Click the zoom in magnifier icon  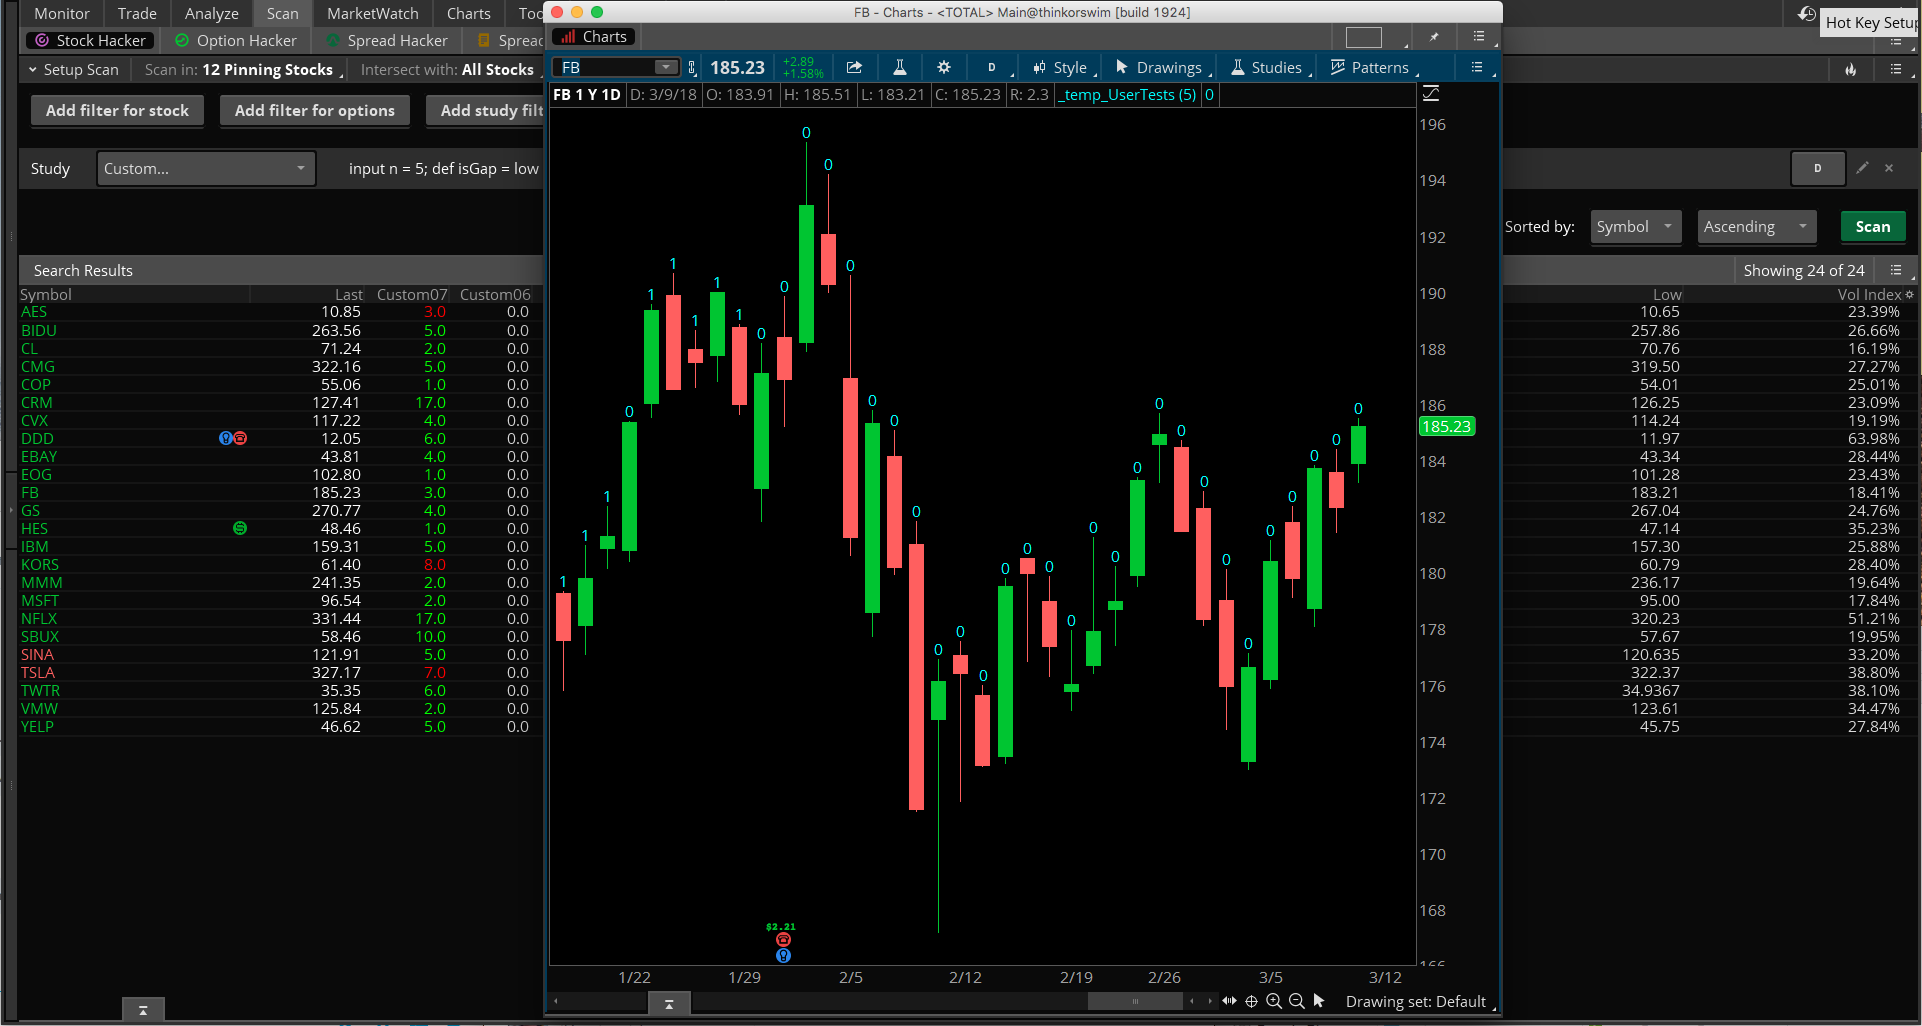tap(1274, 1001)
